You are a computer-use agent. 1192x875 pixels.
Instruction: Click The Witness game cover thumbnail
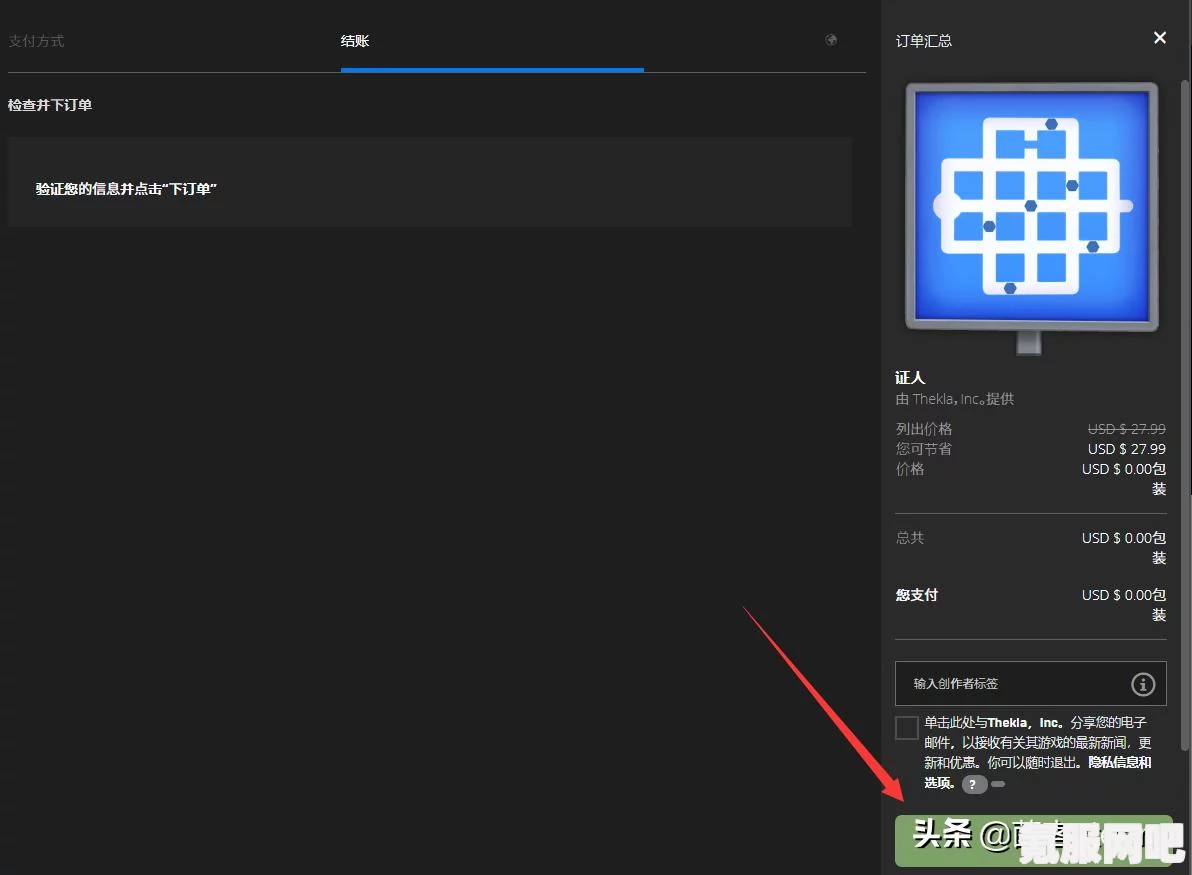tap(1031, 217)
